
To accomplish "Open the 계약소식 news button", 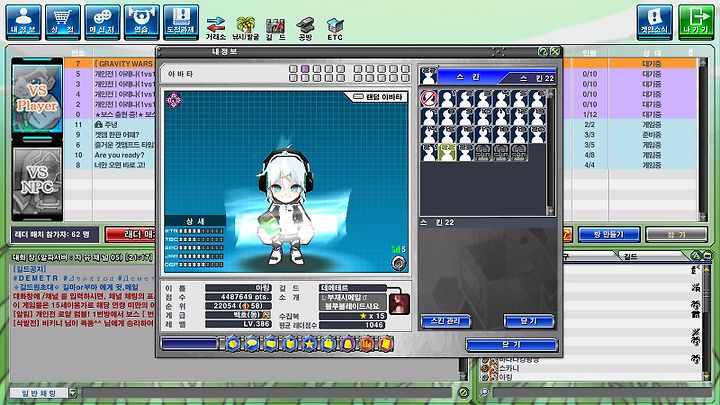I will [654, 22].
